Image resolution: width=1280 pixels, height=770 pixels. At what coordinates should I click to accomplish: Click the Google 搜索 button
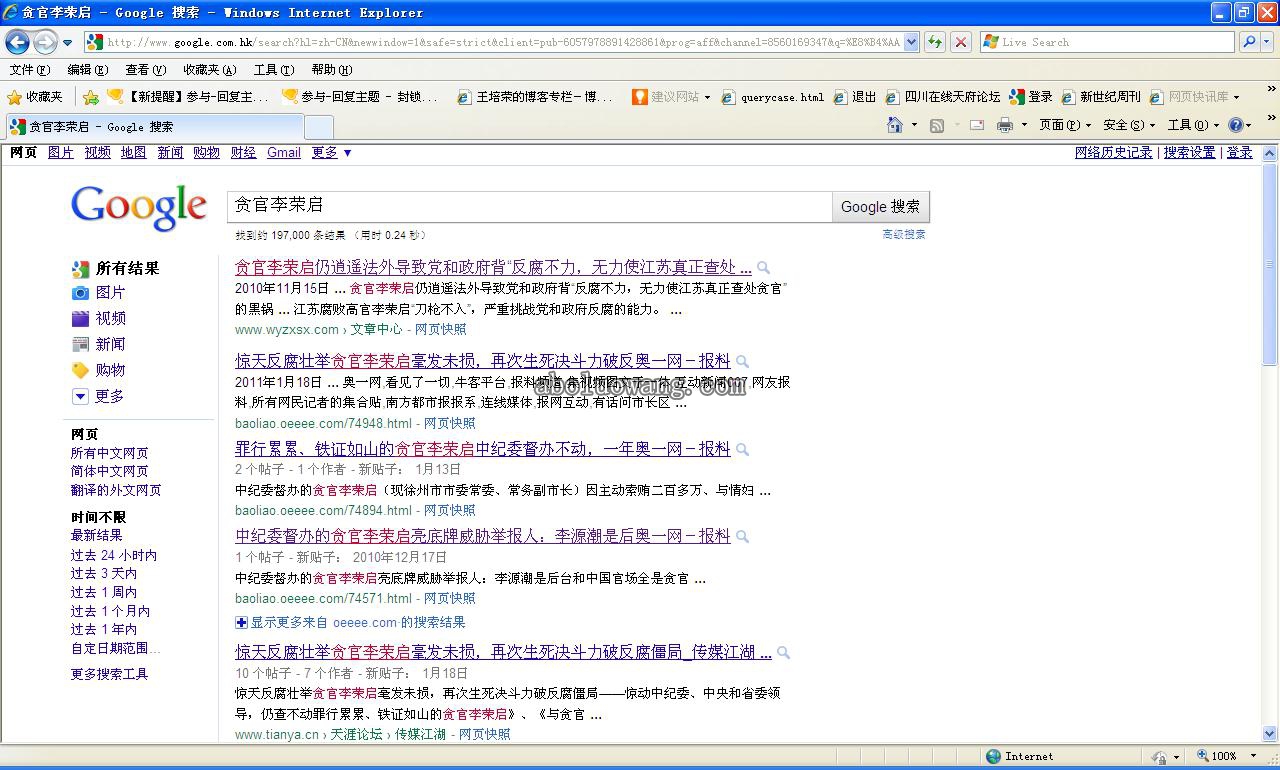(880, 207)
